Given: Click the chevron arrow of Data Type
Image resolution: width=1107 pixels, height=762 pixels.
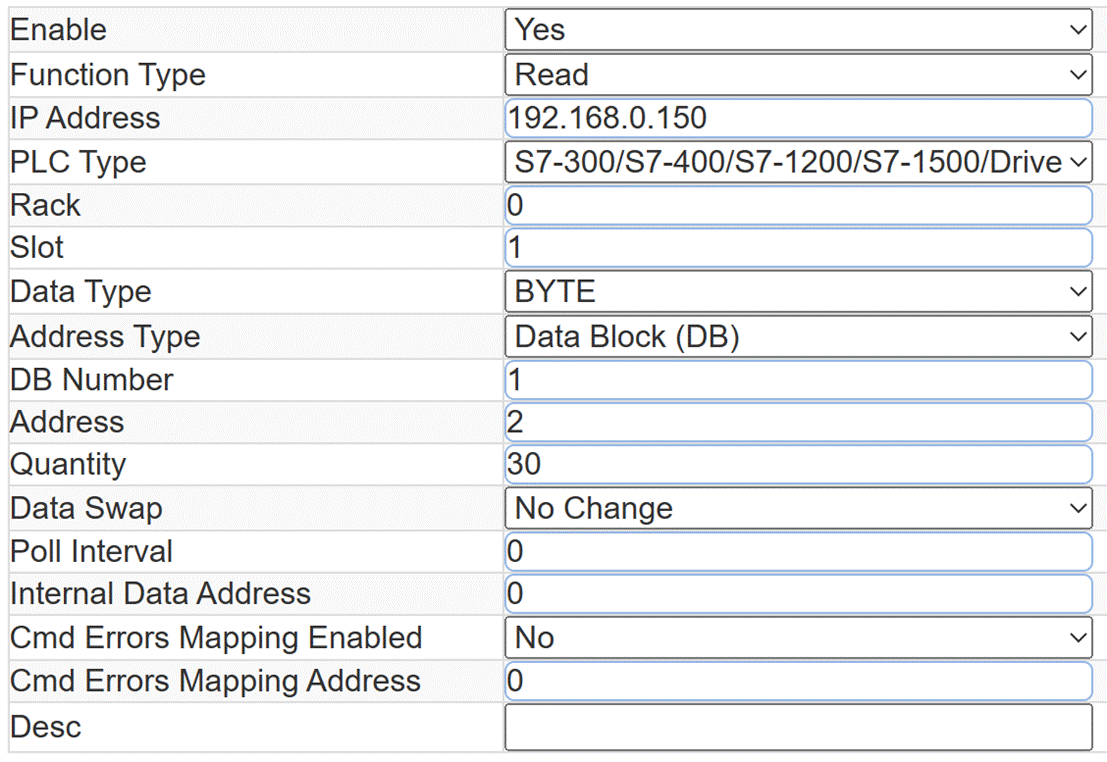Looking at the screenshot, I should [1077, 292].
